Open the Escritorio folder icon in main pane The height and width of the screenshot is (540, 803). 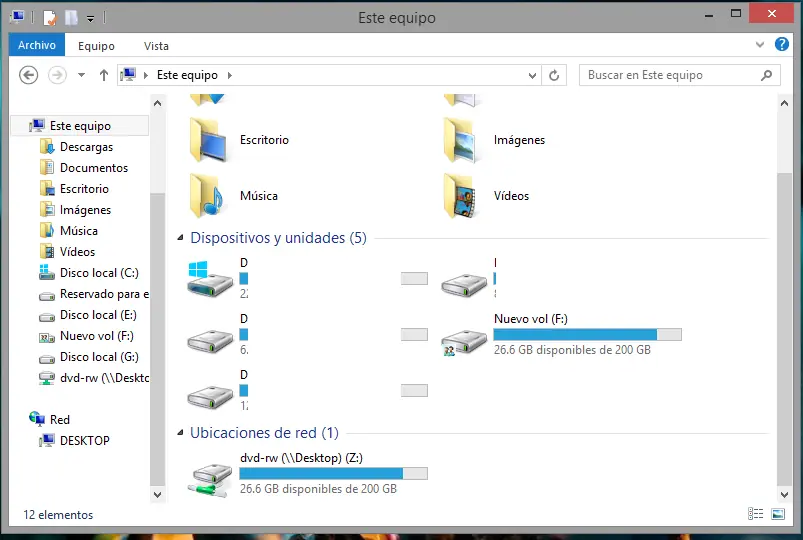(x=208, y=140)
